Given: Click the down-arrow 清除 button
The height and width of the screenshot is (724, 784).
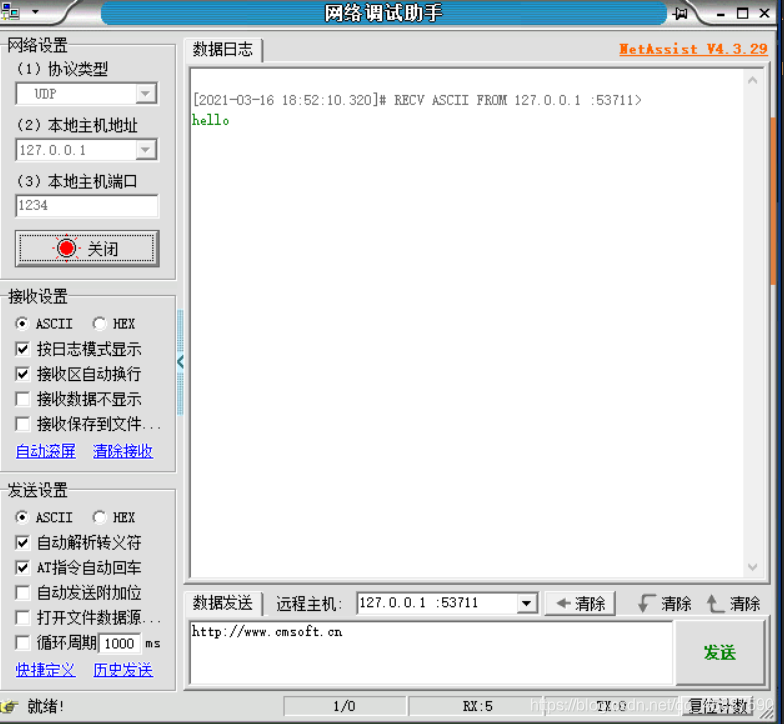Looking at the screenshot, I should pyautogui.click(x=664, y=604).
